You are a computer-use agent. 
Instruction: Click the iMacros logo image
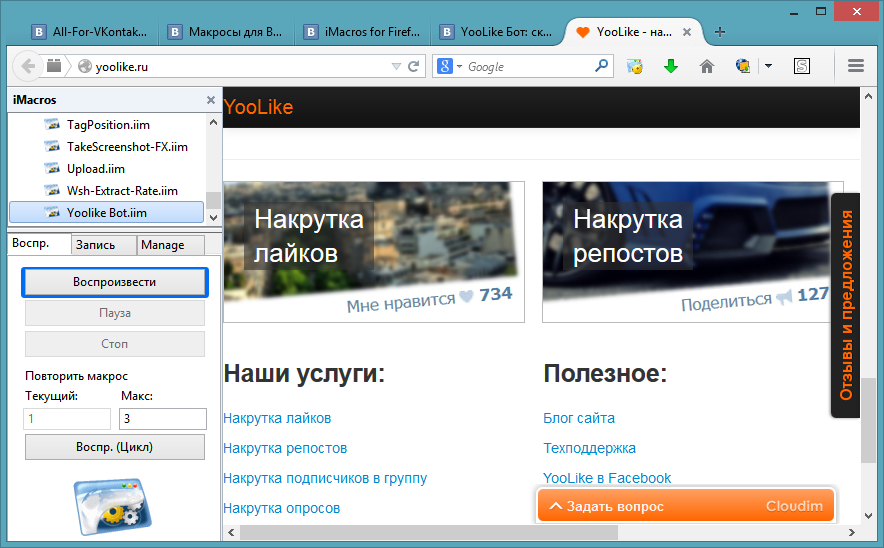pyautogui.click(x=113, y=506)
